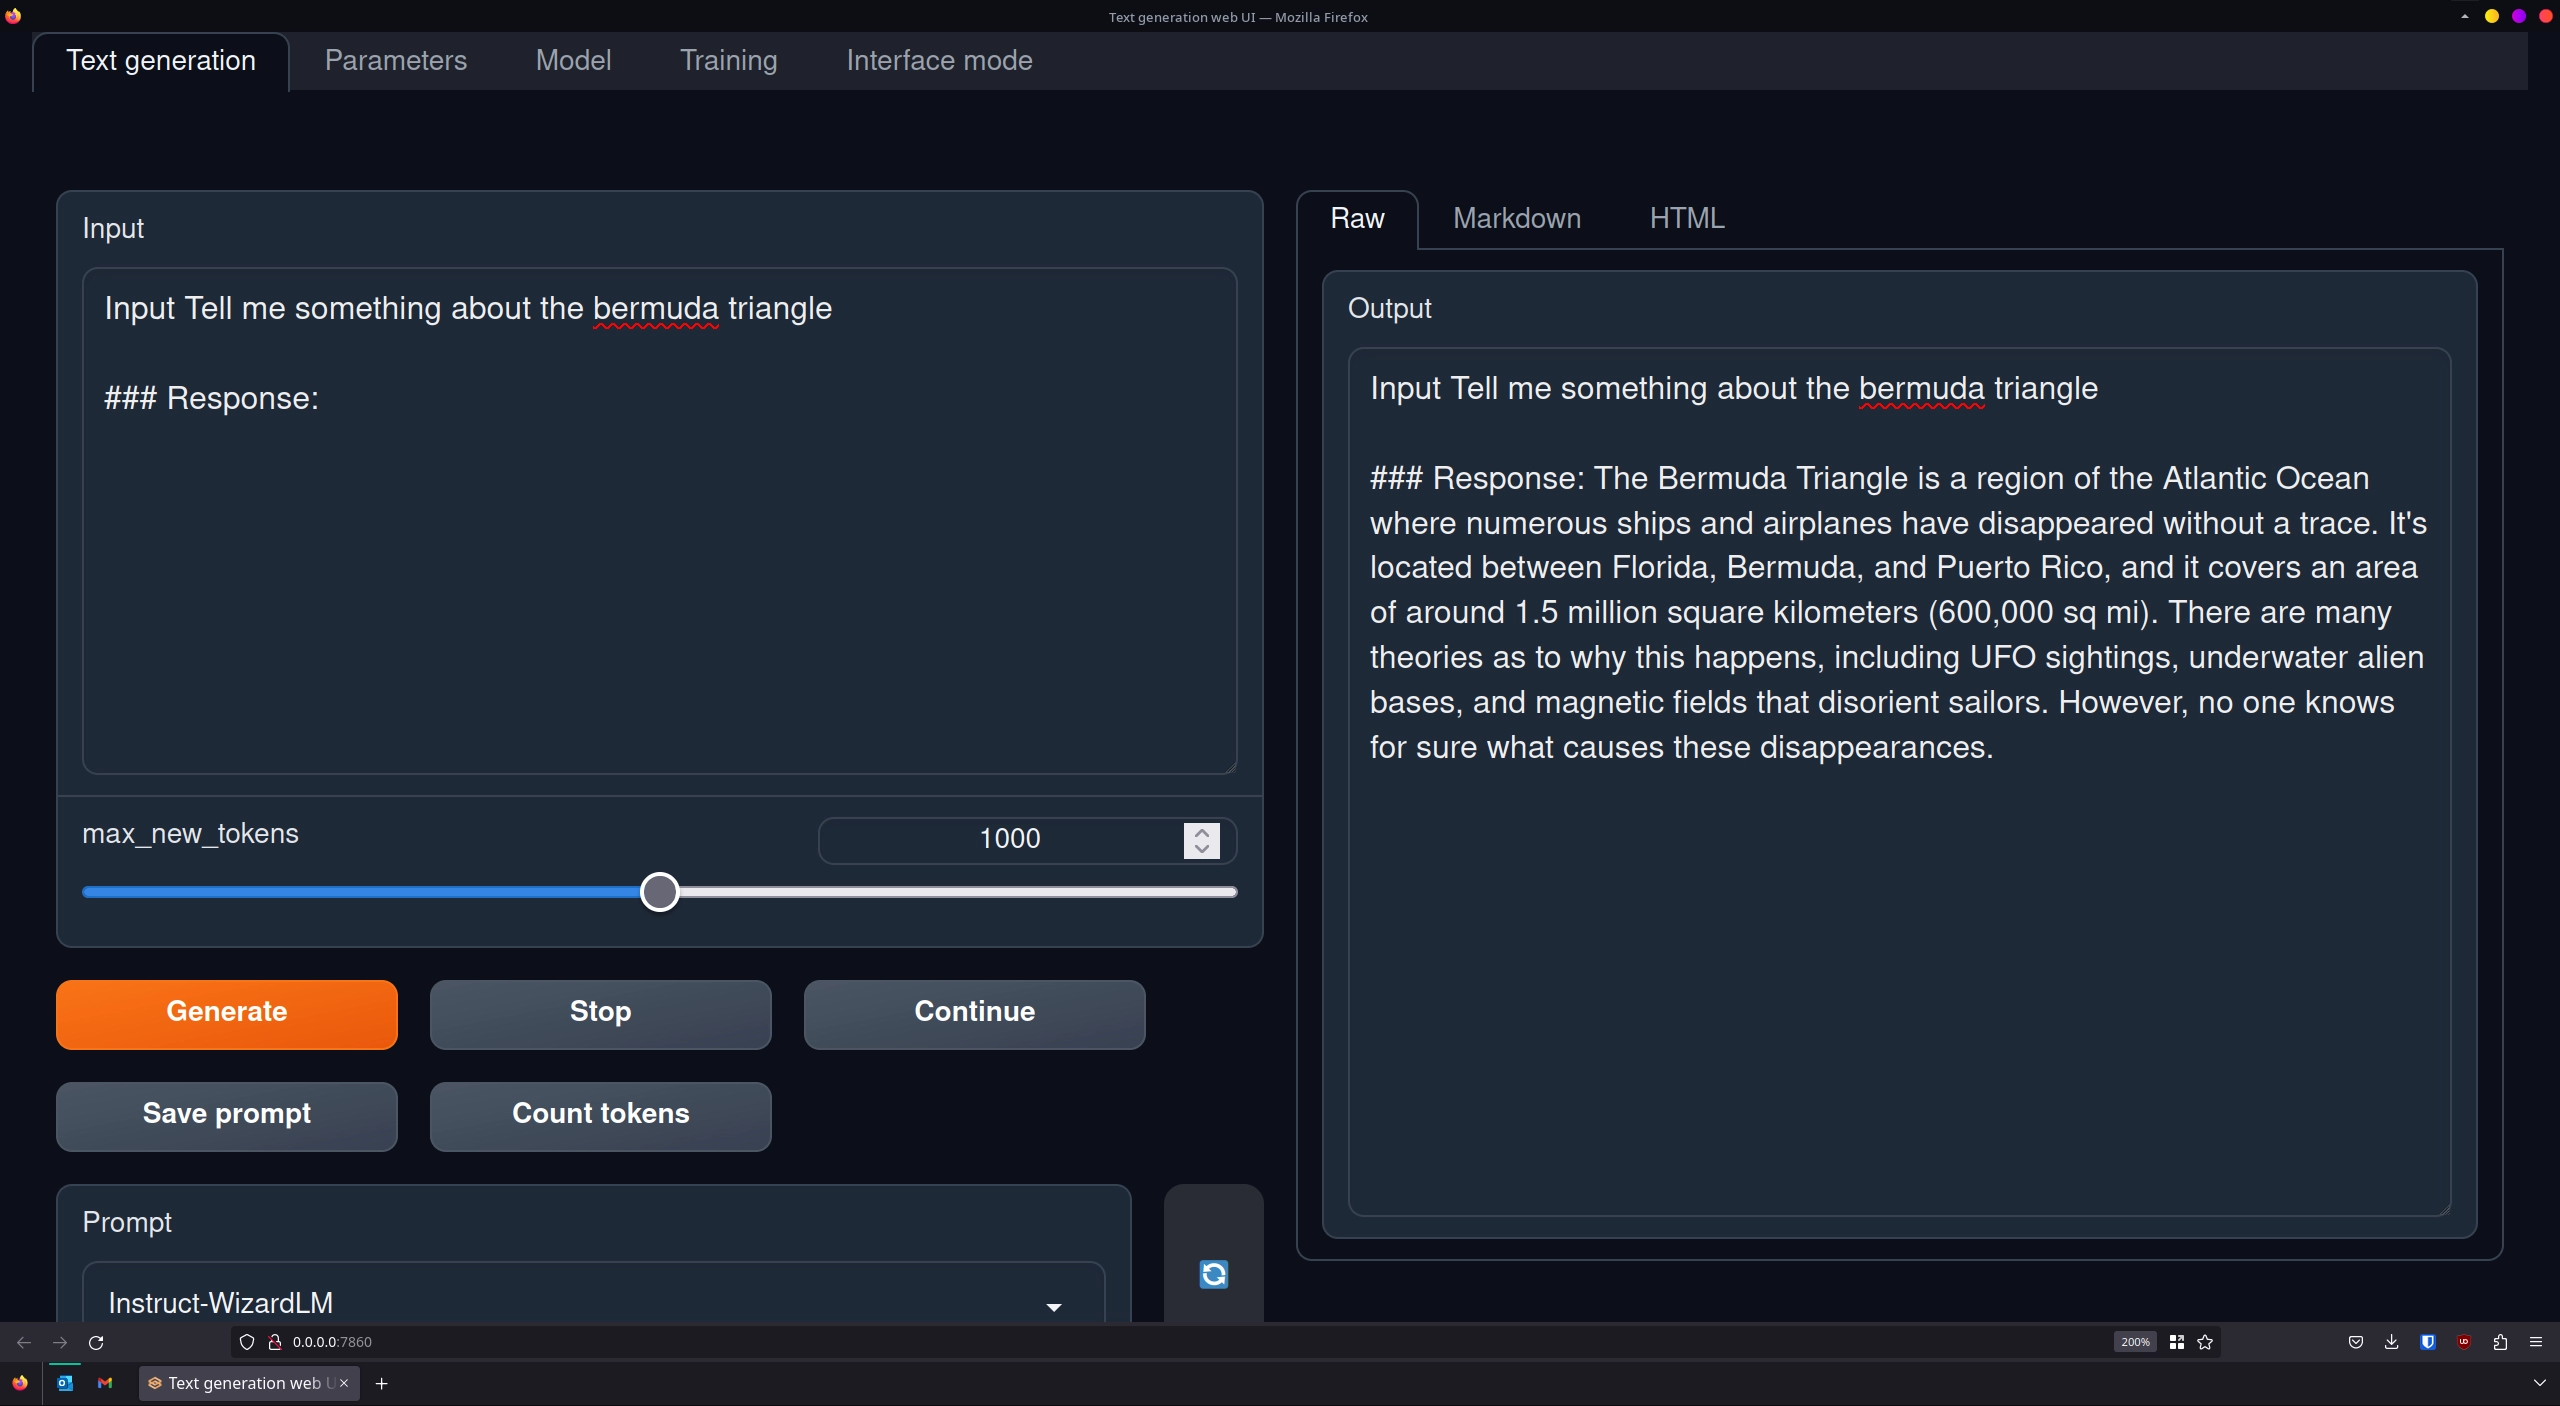This screenshot has width=2560, height=1406.
Task: Open the Firefox hamburger menu
Action: coord(2536,1342)
